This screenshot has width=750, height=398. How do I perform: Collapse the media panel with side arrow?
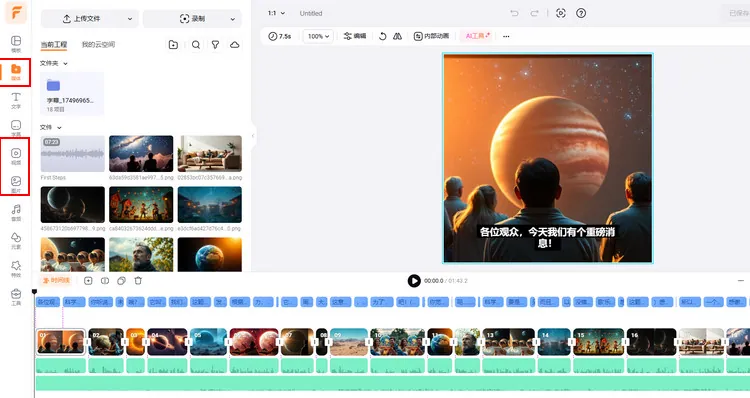tap(253, 135)
